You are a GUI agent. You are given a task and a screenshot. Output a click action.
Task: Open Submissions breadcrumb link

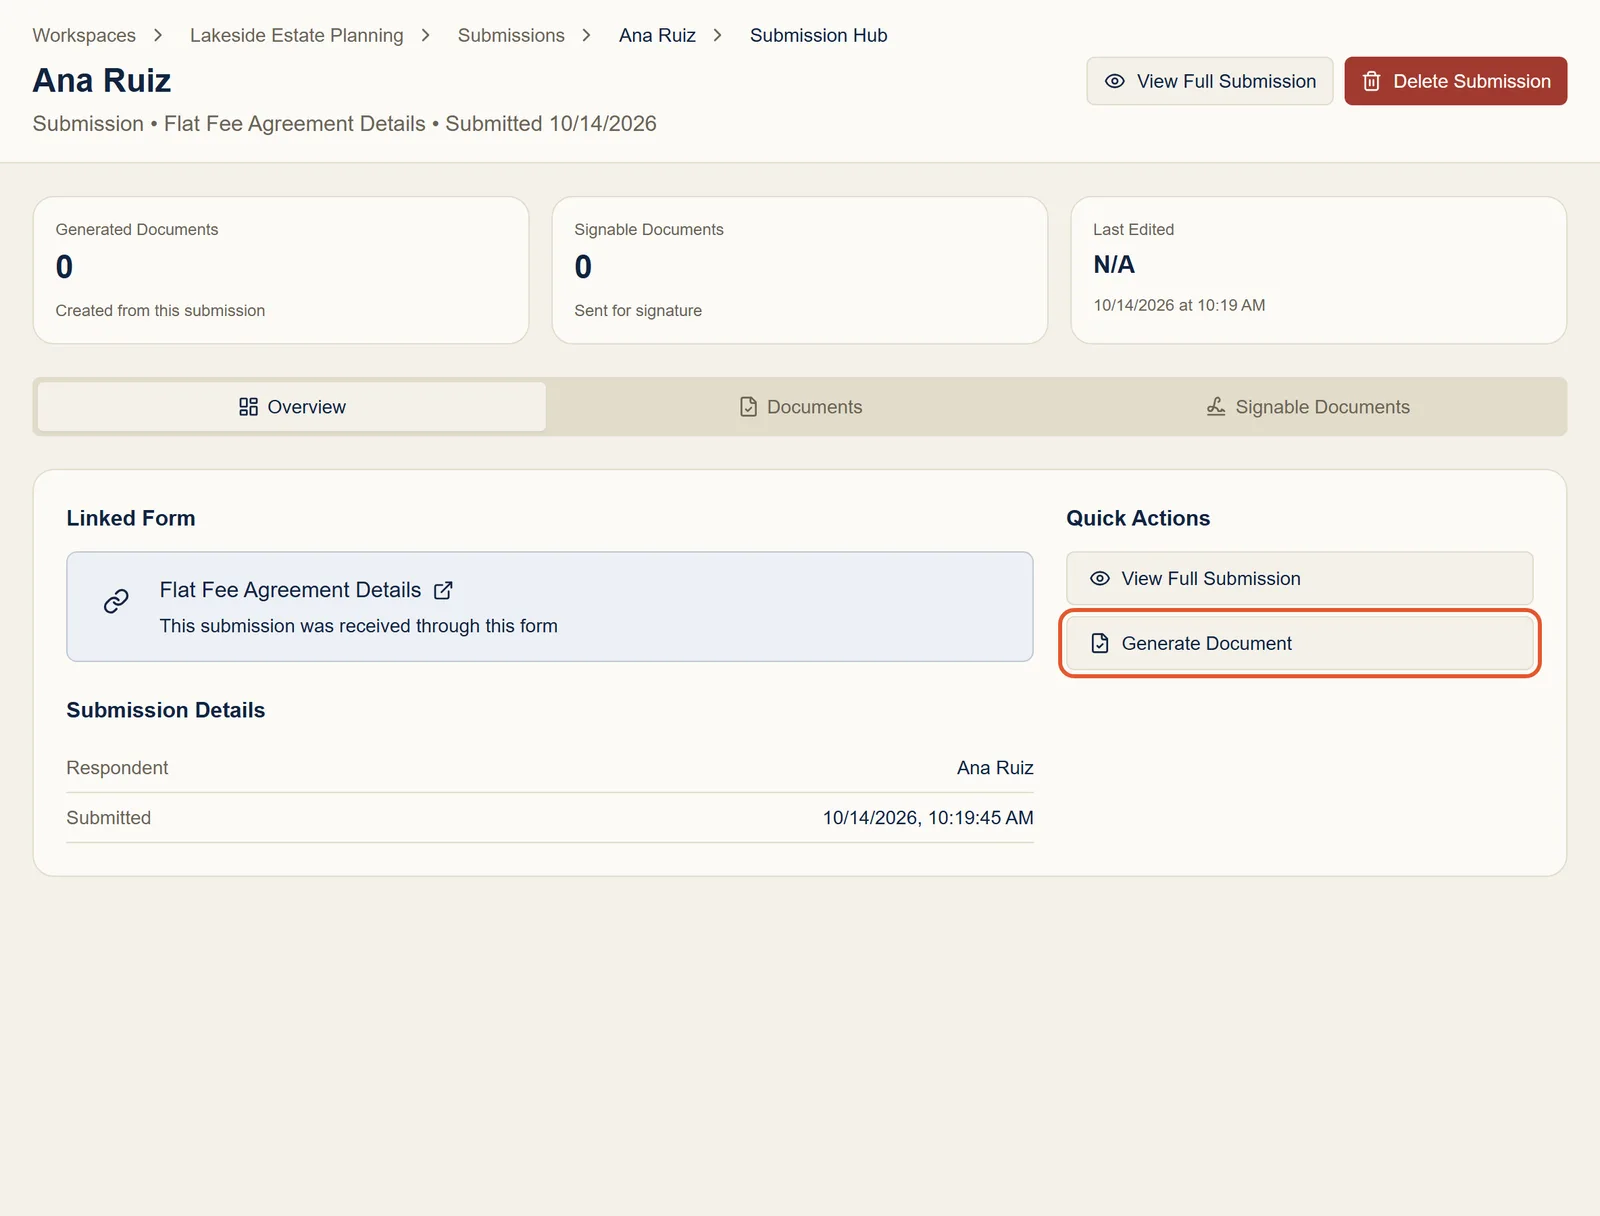511,35
